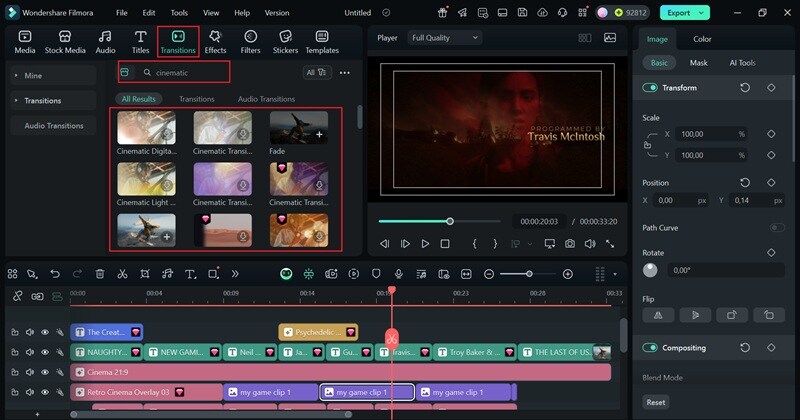Hide the Cinema 21:9 track
This screenshot has width=800, height=420.
point(45,372)
